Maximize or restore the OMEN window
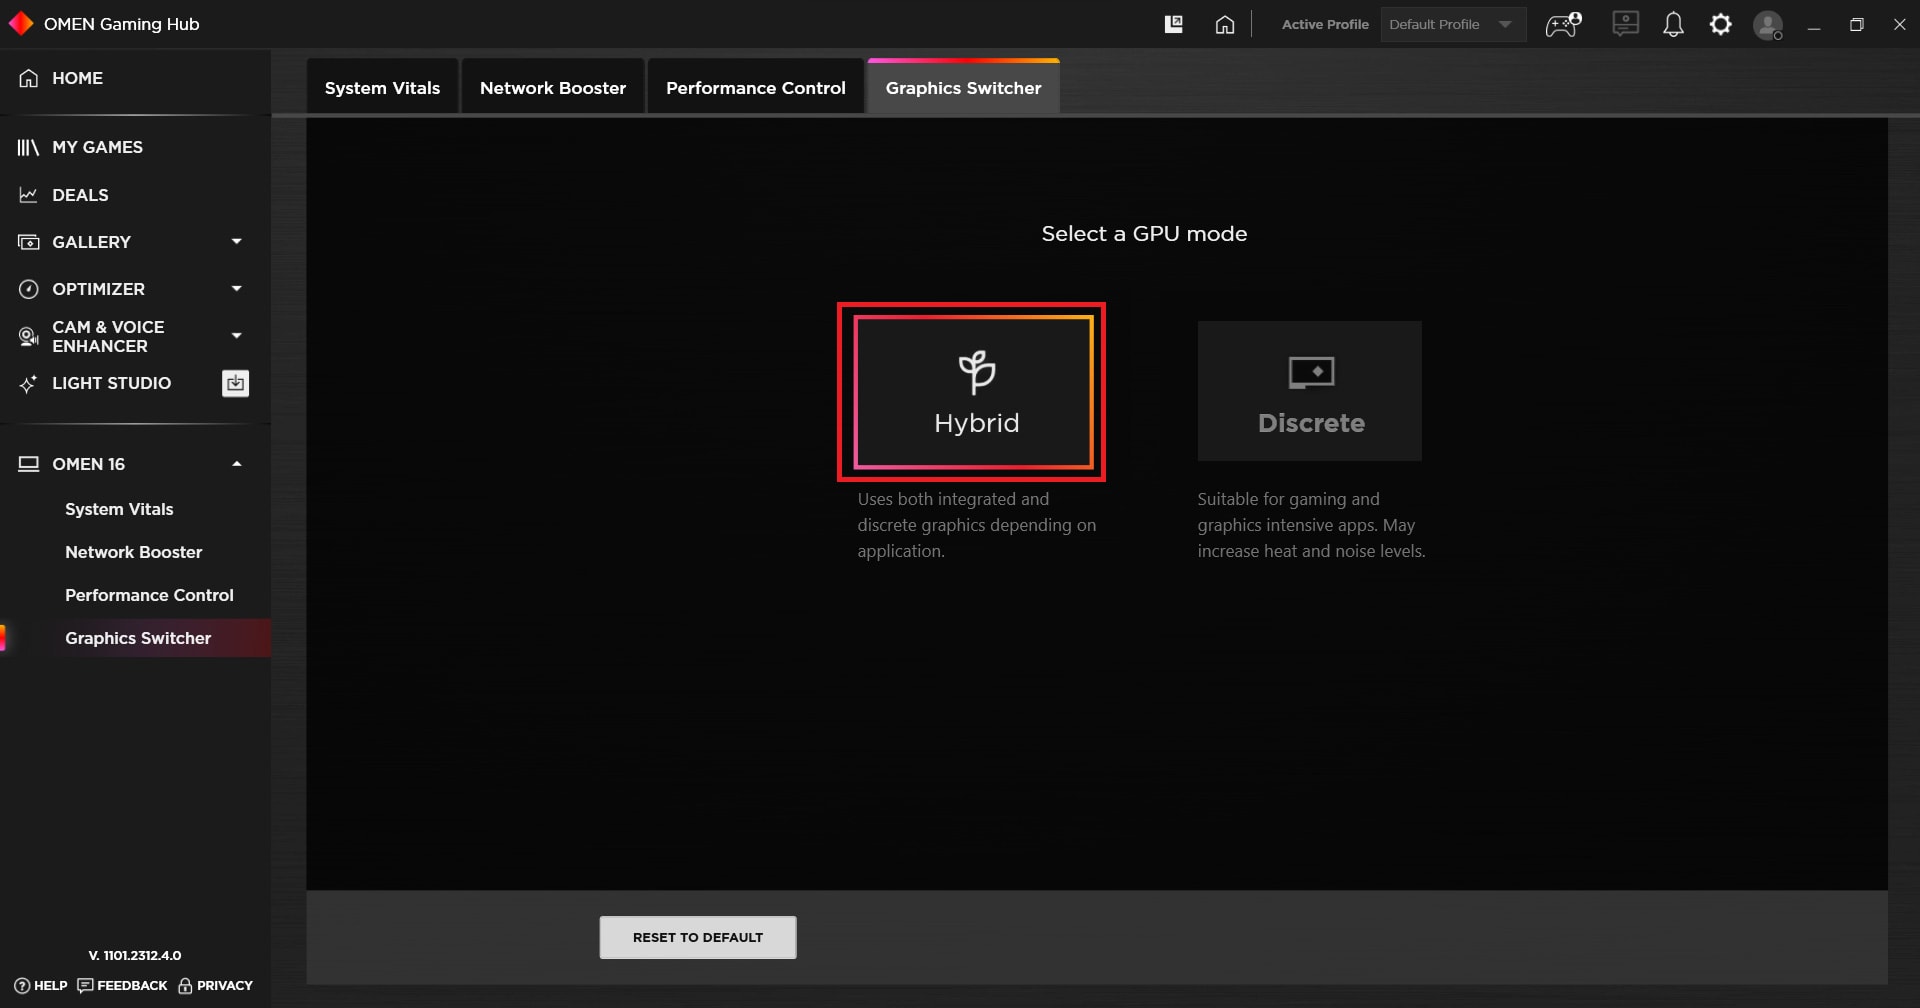Image resolution: width=1920 pixels, height=1008 pixels. [1857, 24]
